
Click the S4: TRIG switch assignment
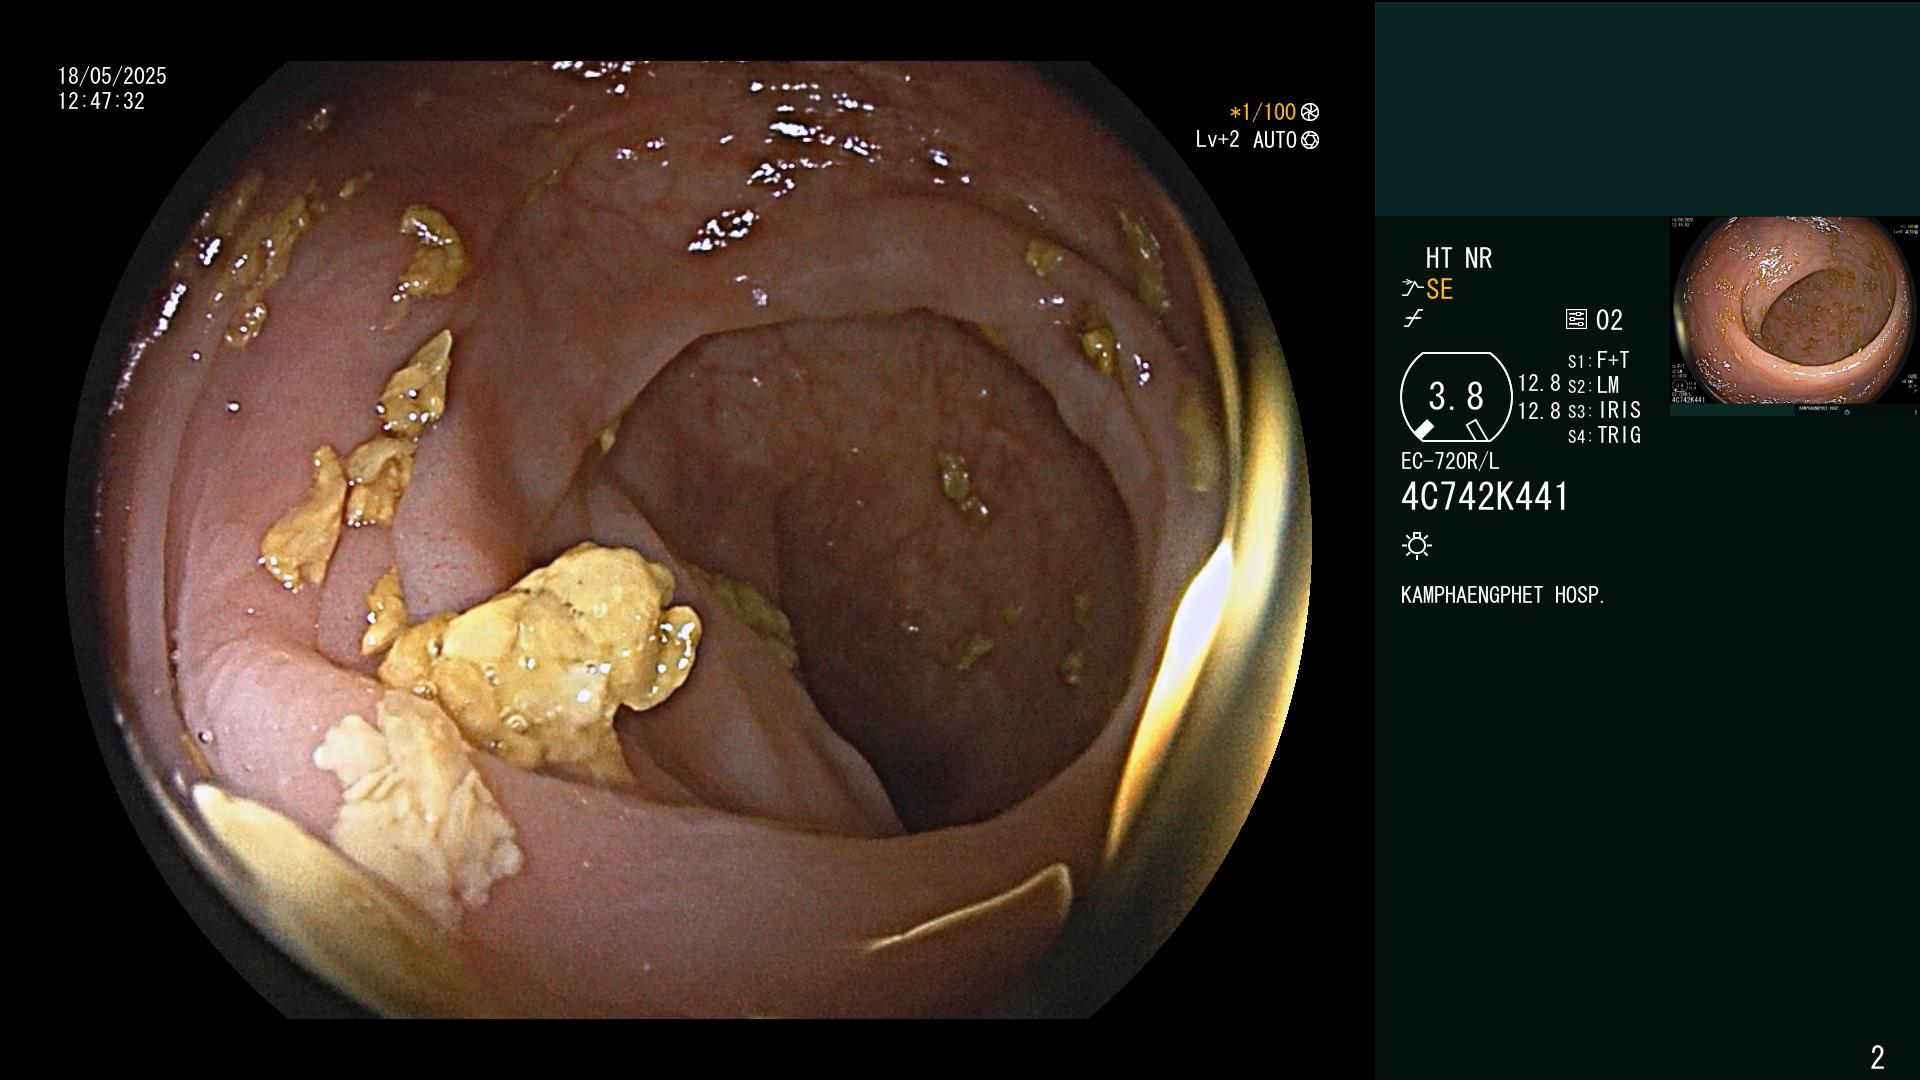(x=1604, y=435)
